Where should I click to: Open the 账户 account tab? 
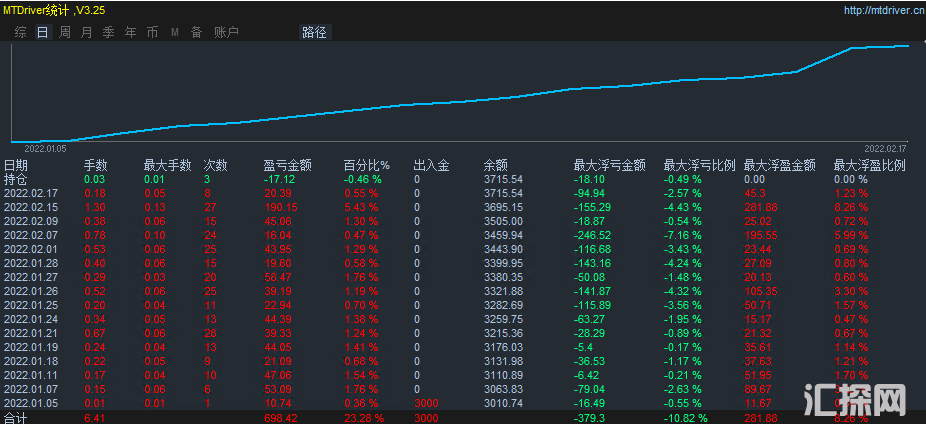[227, 32]
